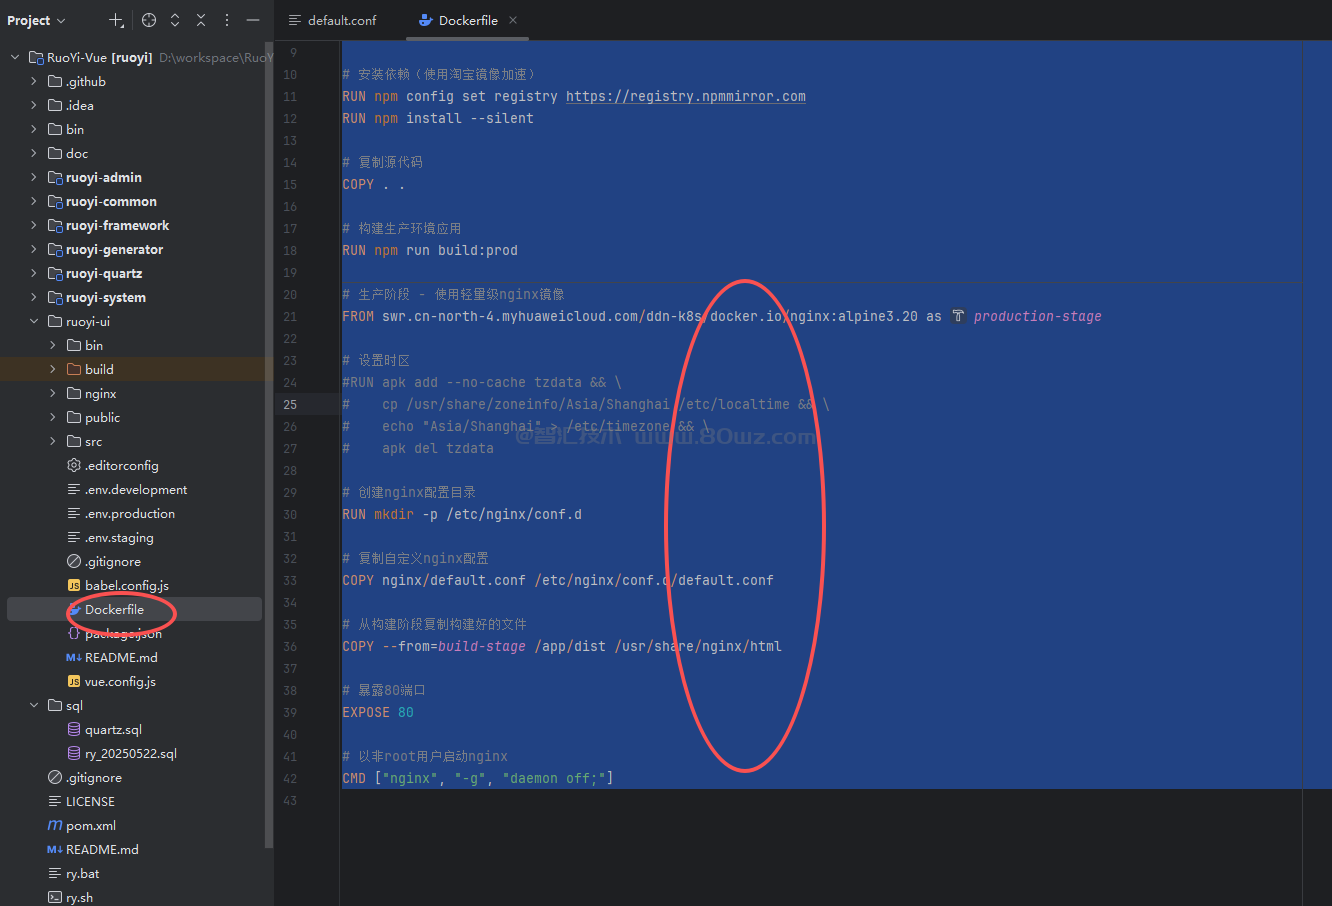Open the Project view dropdown
Screen dimensions: 1332x906
[x=36, y=20]
